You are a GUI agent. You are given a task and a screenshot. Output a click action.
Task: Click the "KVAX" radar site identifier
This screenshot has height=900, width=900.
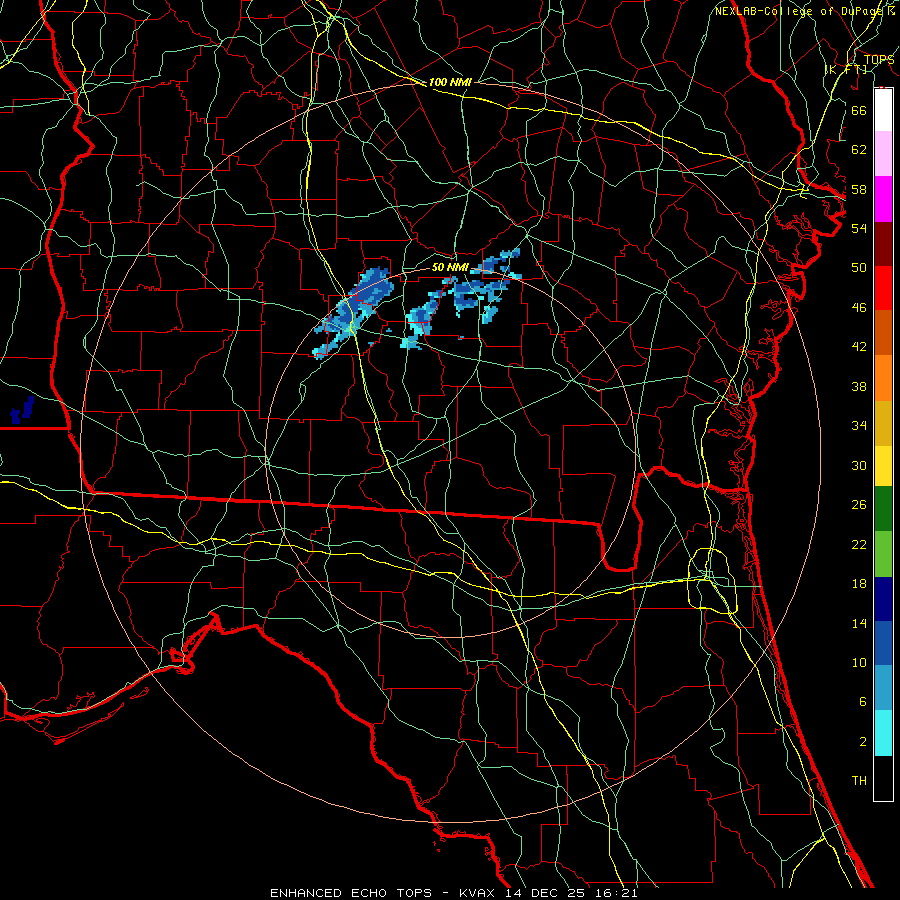[x=479, y=893]
